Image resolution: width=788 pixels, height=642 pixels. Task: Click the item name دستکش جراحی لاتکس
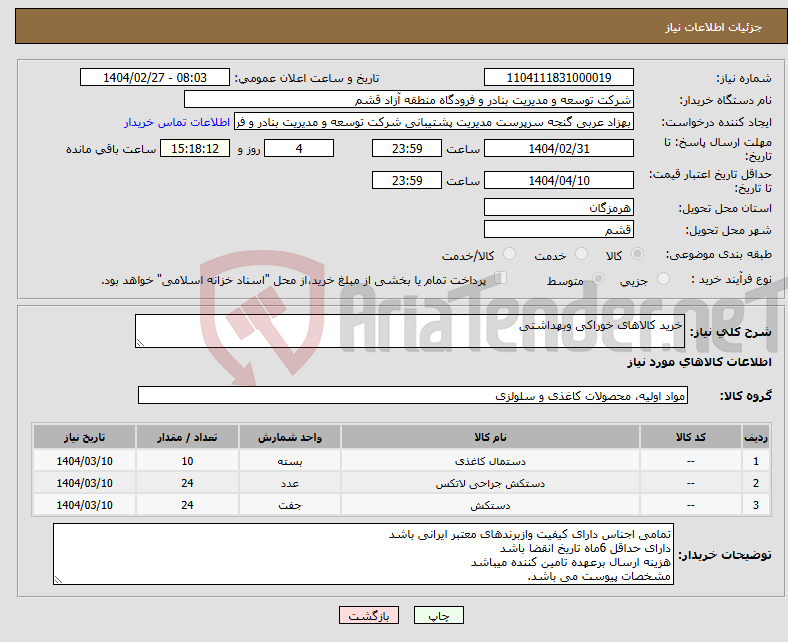pos(490,483)
